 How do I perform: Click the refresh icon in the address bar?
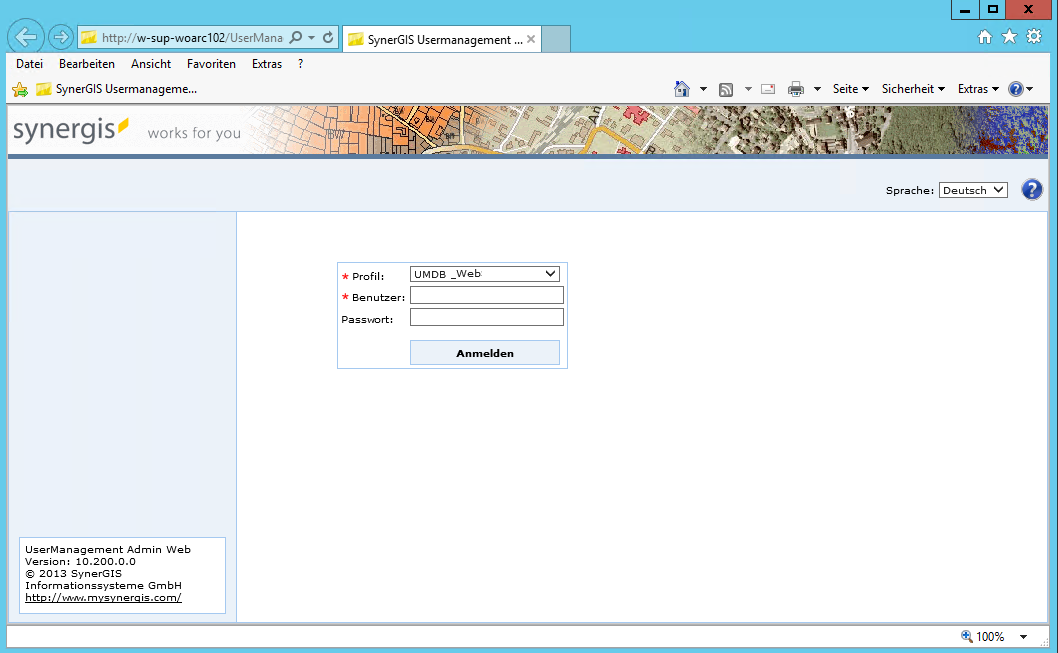[x=330, y=36]
